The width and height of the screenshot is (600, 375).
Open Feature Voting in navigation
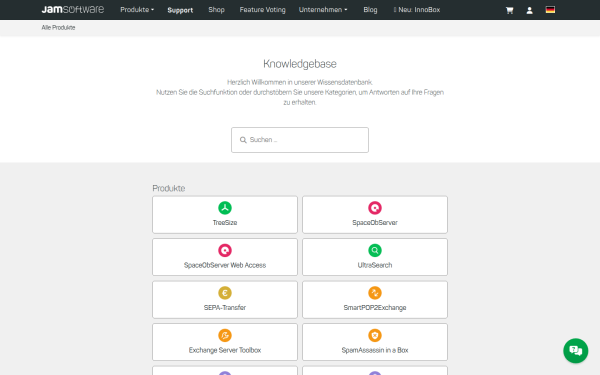(x=262, y=10)
